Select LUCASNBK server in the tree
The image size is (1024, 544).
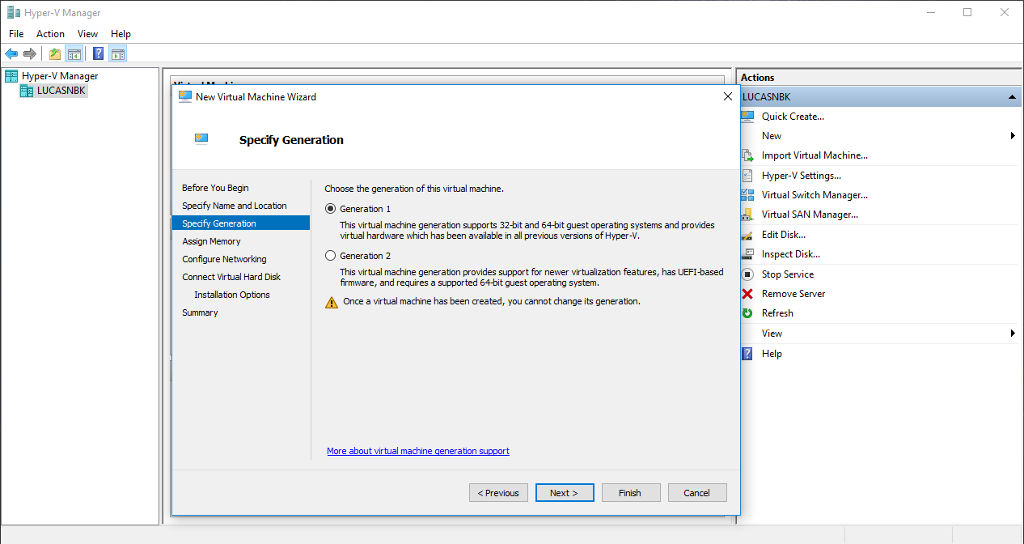point(61,91)
